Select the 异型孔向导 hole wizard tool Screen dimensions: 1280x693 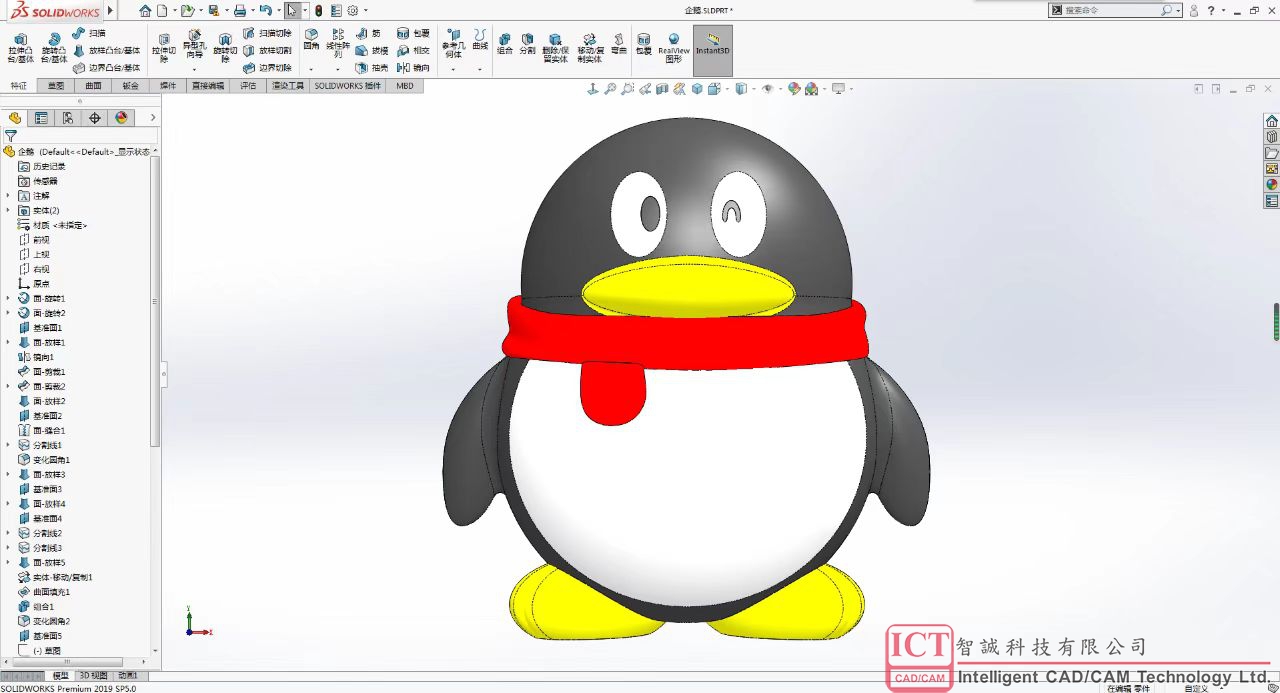[194, 45]
